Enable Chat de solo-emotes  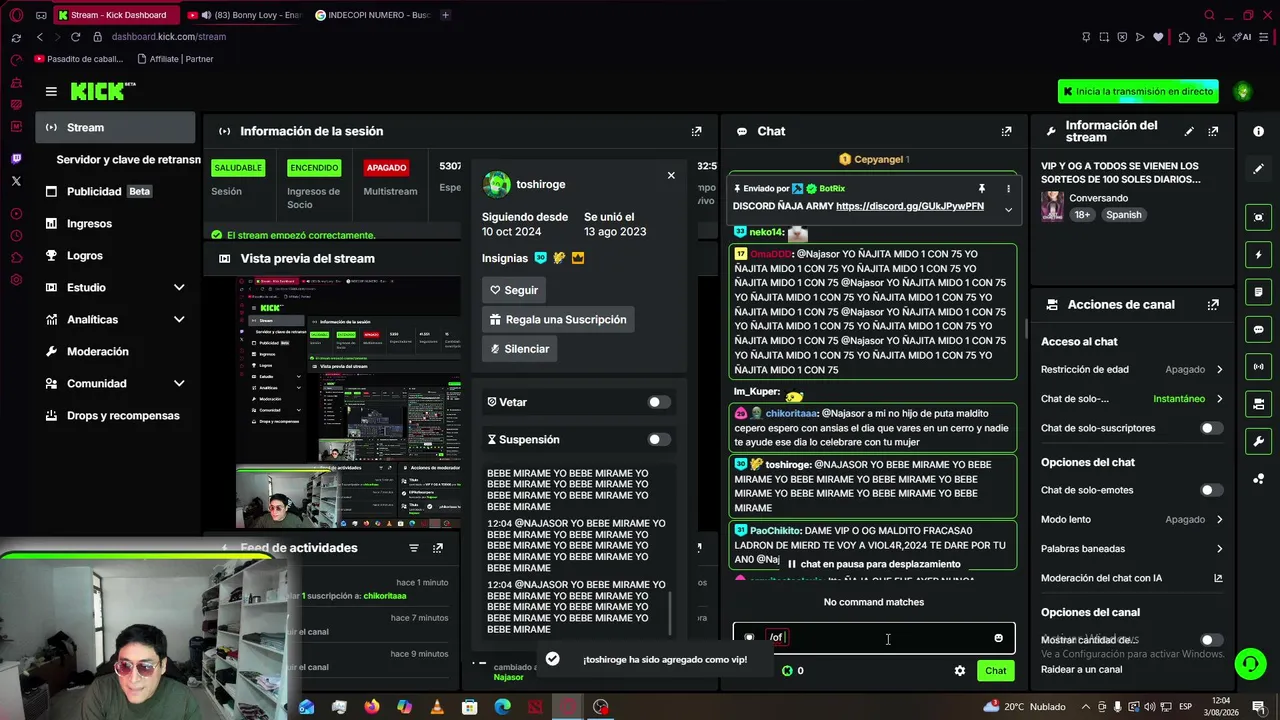pyautogui.click(x=1211, y=490)
